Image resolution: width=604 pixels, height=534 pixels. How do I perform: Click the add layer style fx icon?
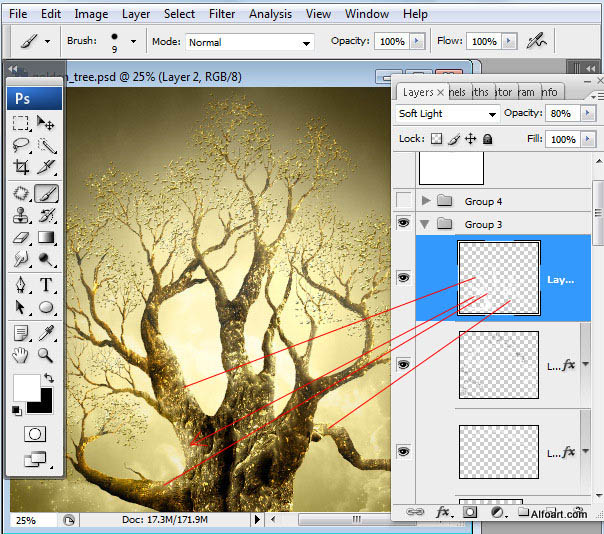(x=441, y=512)
